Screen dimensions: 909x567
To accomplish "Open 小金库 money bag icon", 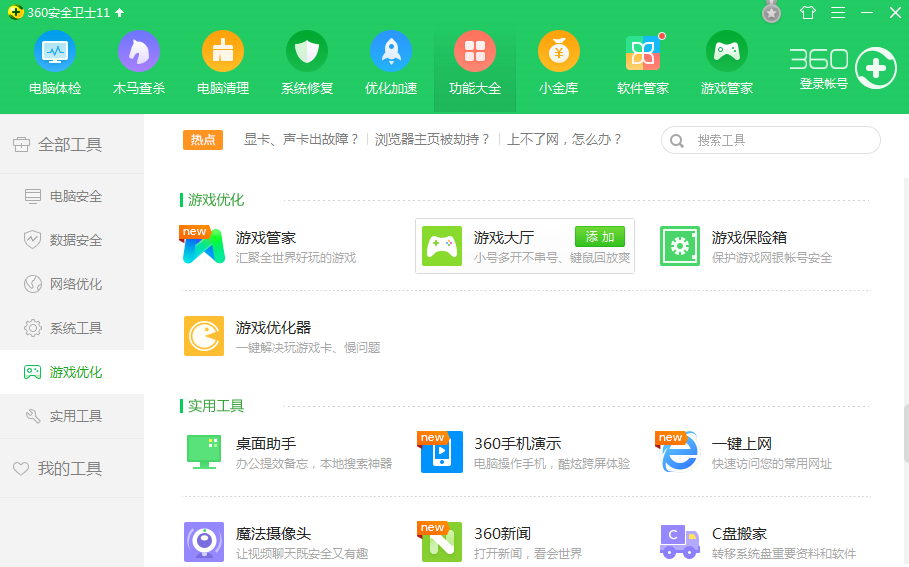I will tap(559, 52).
